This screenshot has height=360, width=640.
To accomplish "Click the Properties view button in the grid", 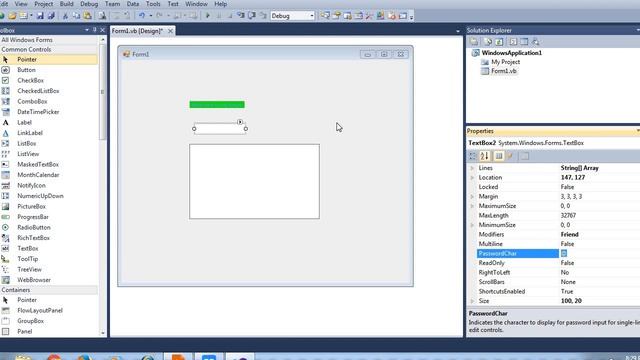I will point(499,156).
